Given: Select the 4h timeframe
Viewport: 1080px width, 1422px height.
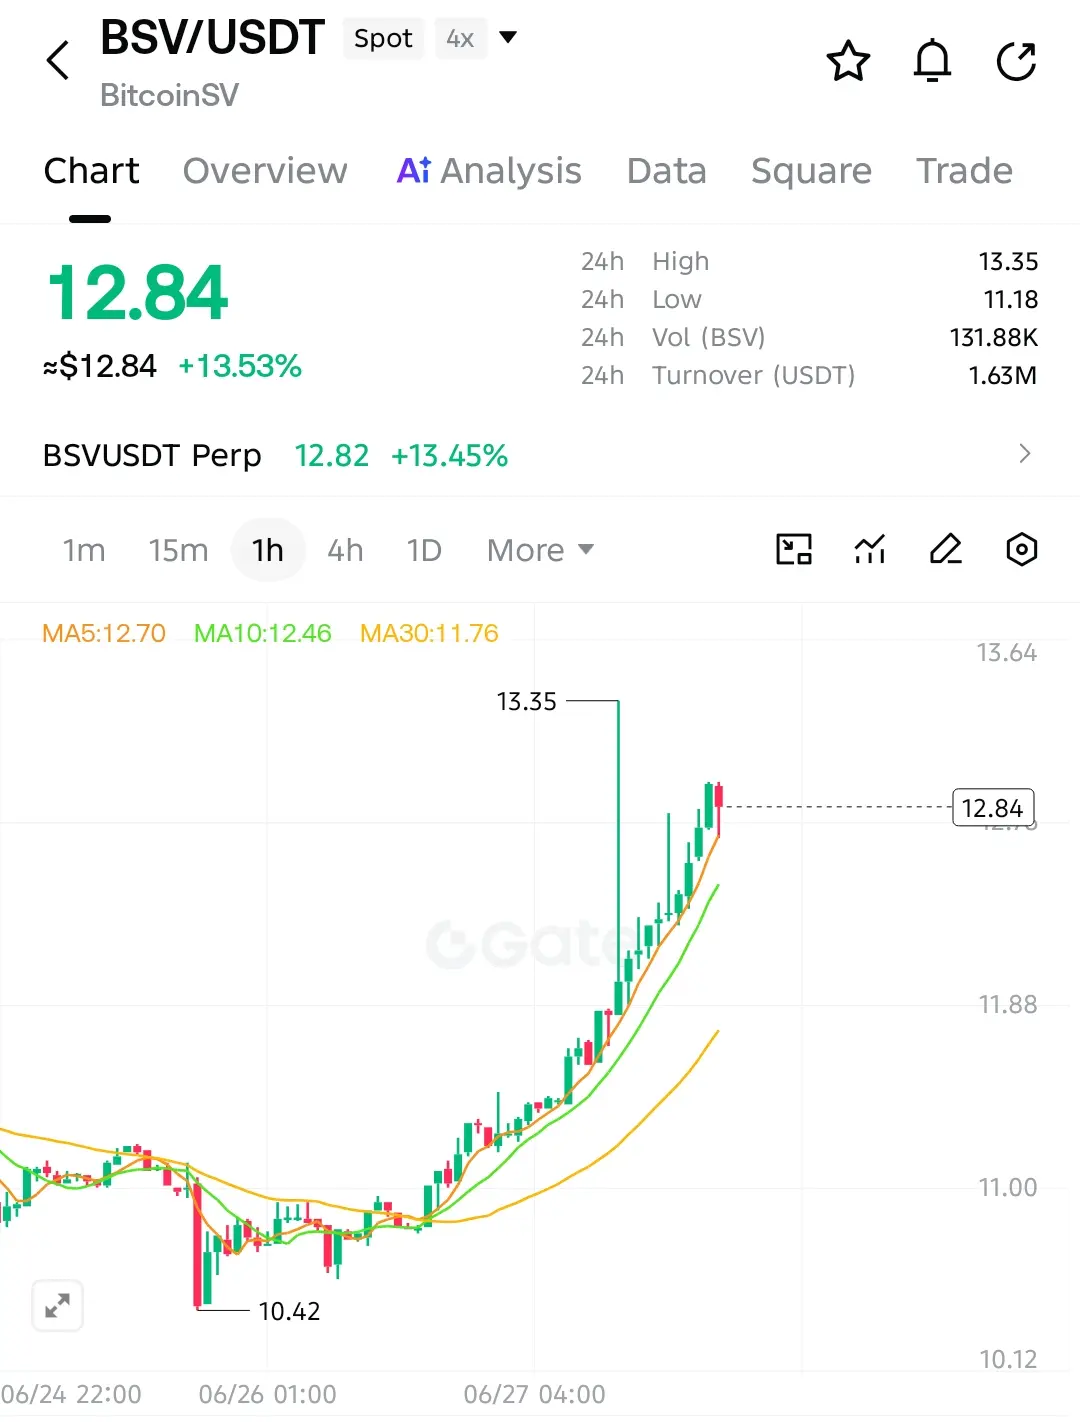Looking at the screenshot, I should click(x=345, y=550).
